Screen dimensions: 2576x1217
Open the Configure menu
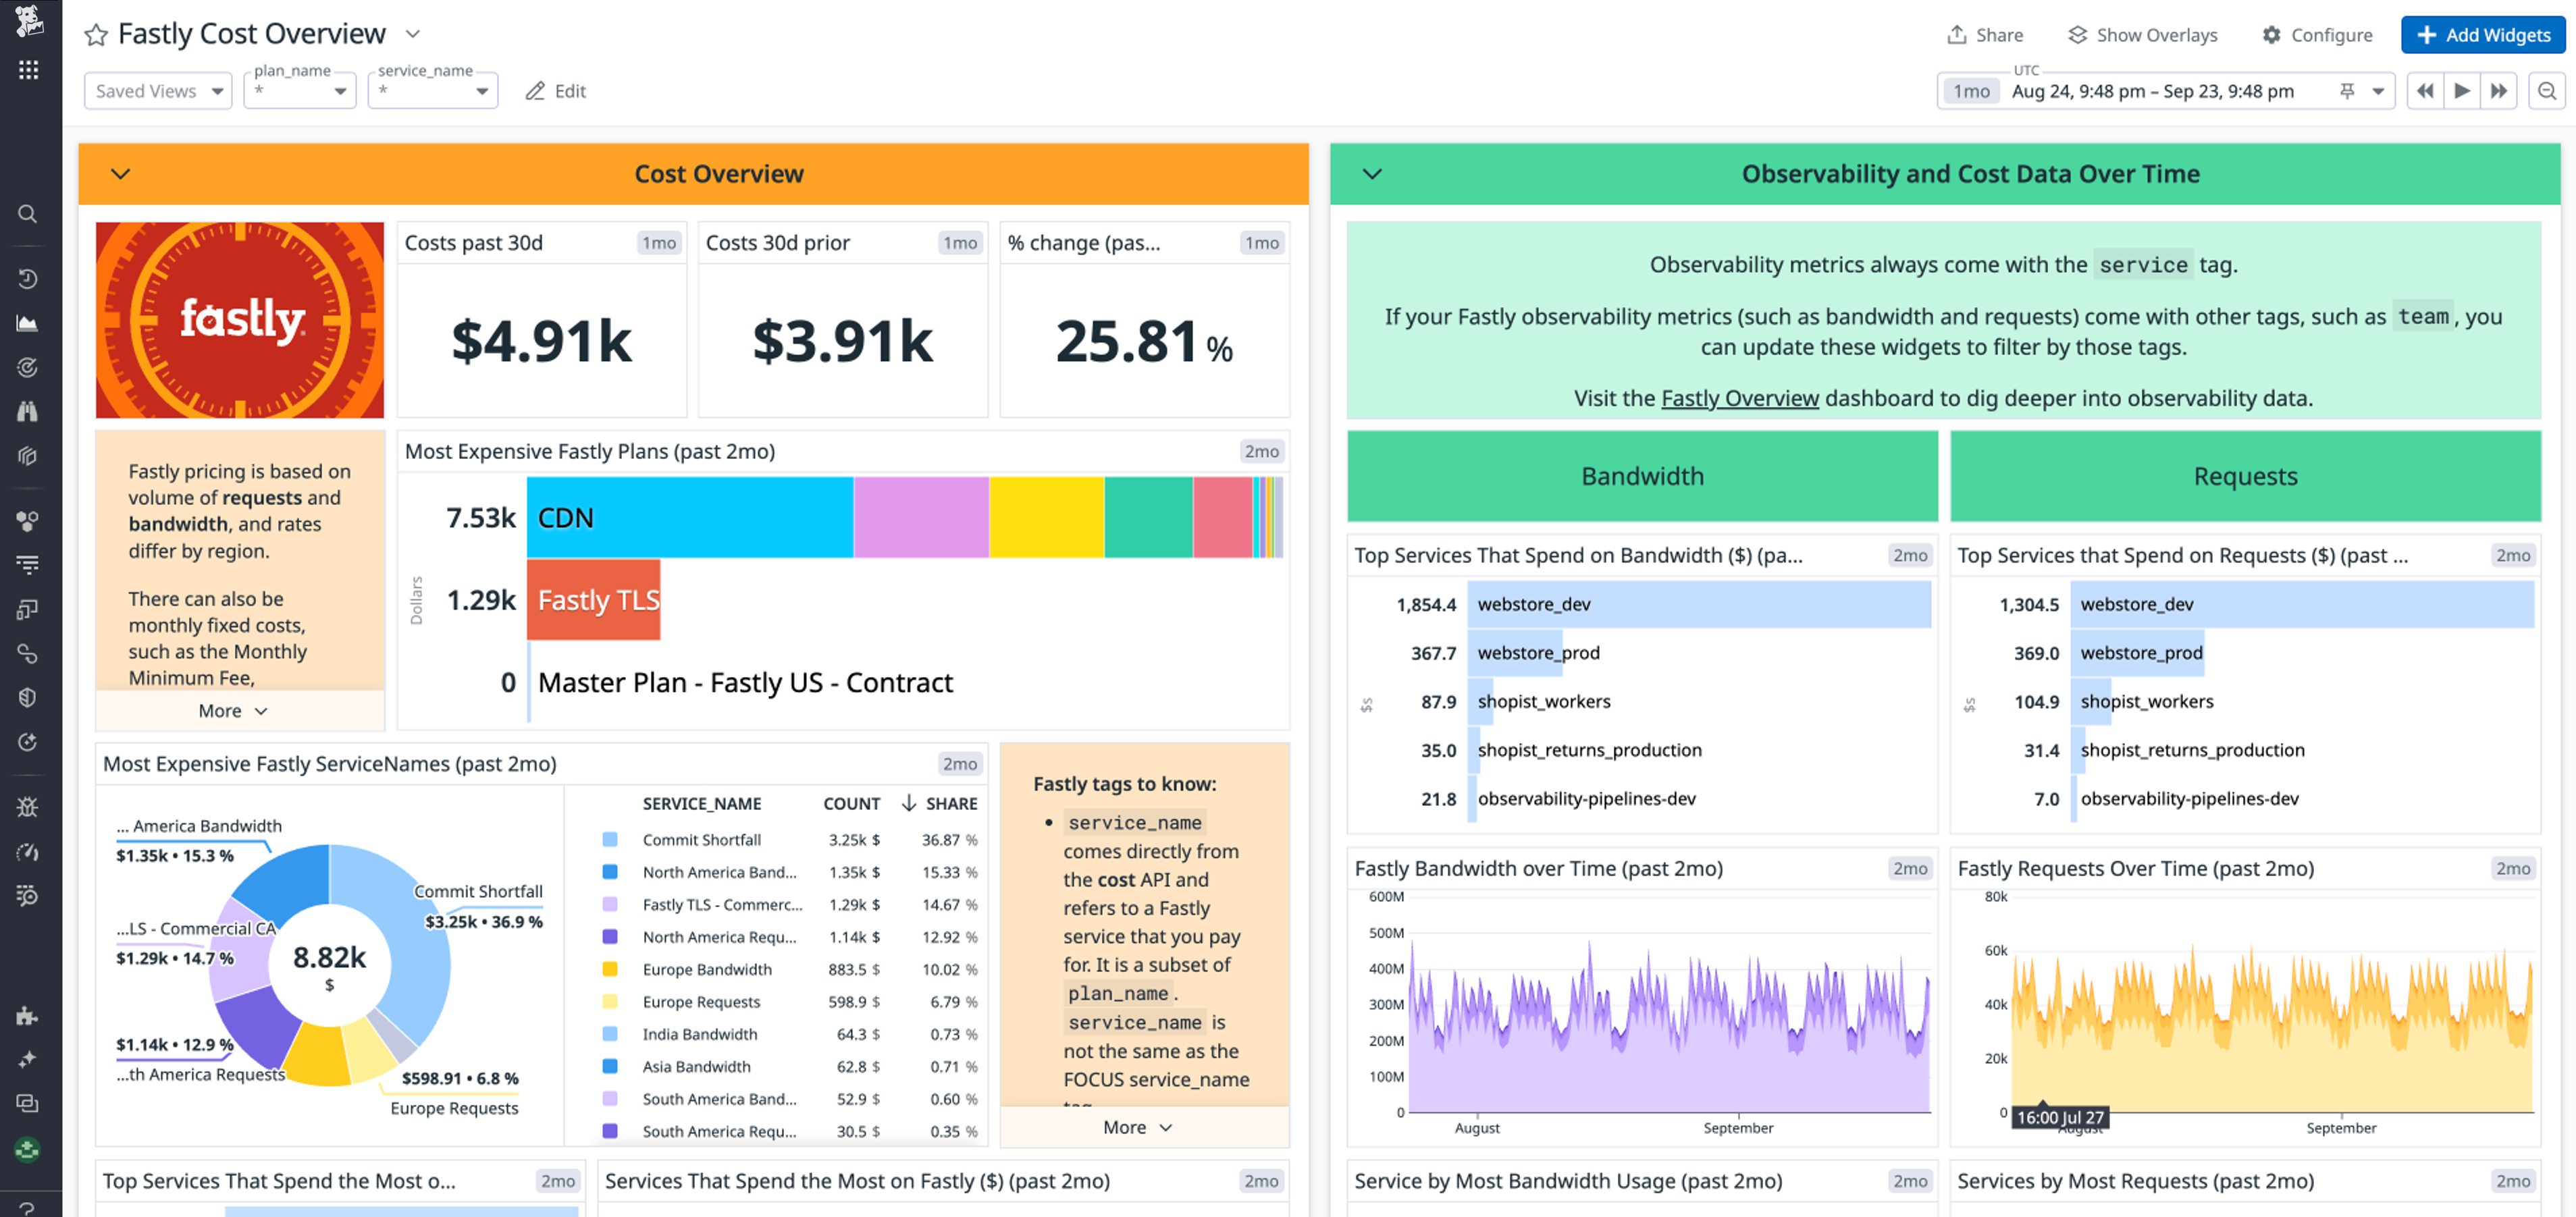2318,34
